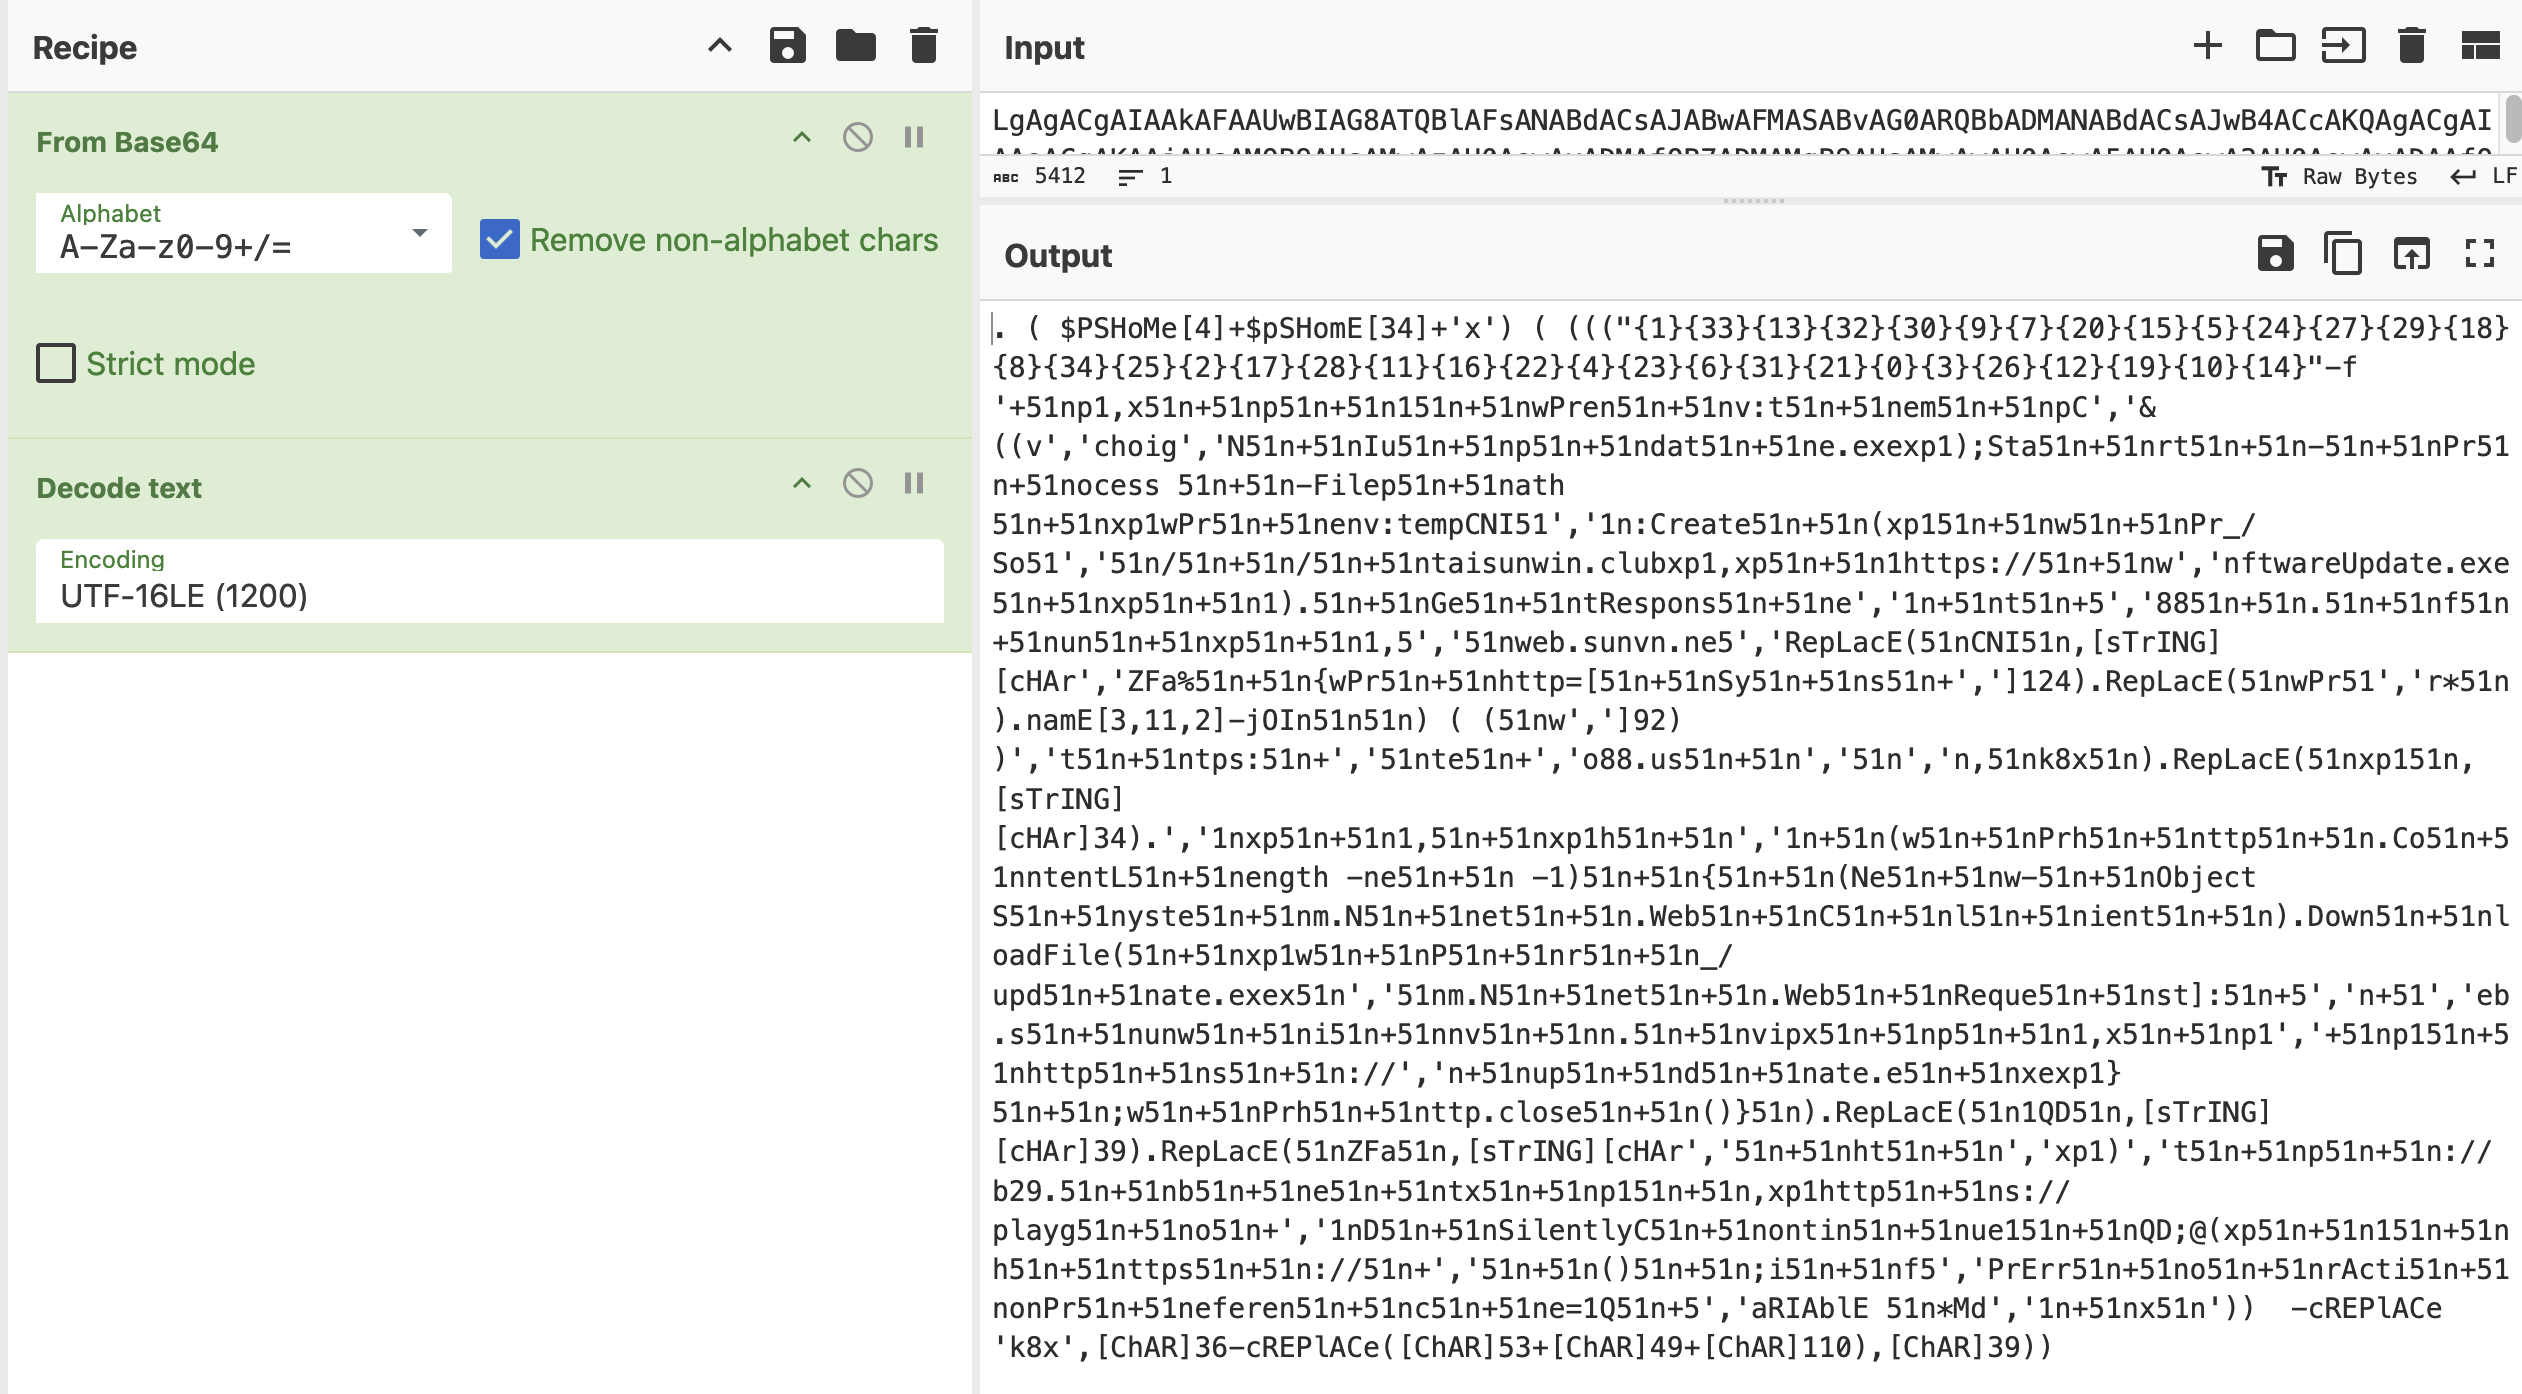Image resolution: width=2522 pixels, height=1394 pixels.
Task: Load a saved recipe
Action: (x=855, y=46)
